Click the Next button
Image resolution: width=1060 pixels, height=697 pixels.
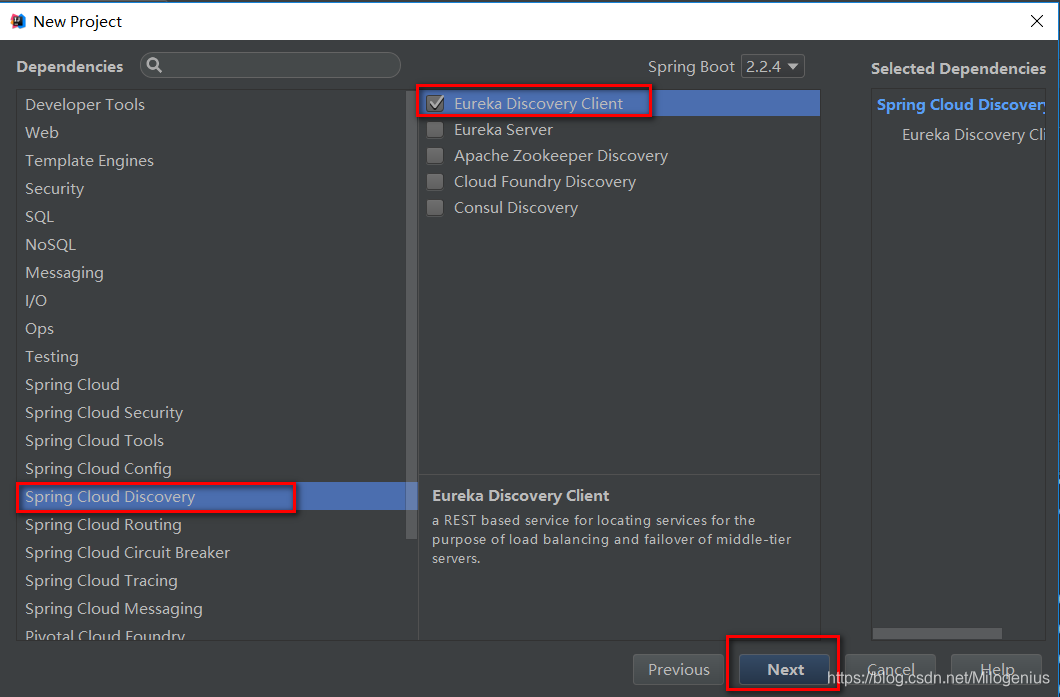click(x=785, y=669)
